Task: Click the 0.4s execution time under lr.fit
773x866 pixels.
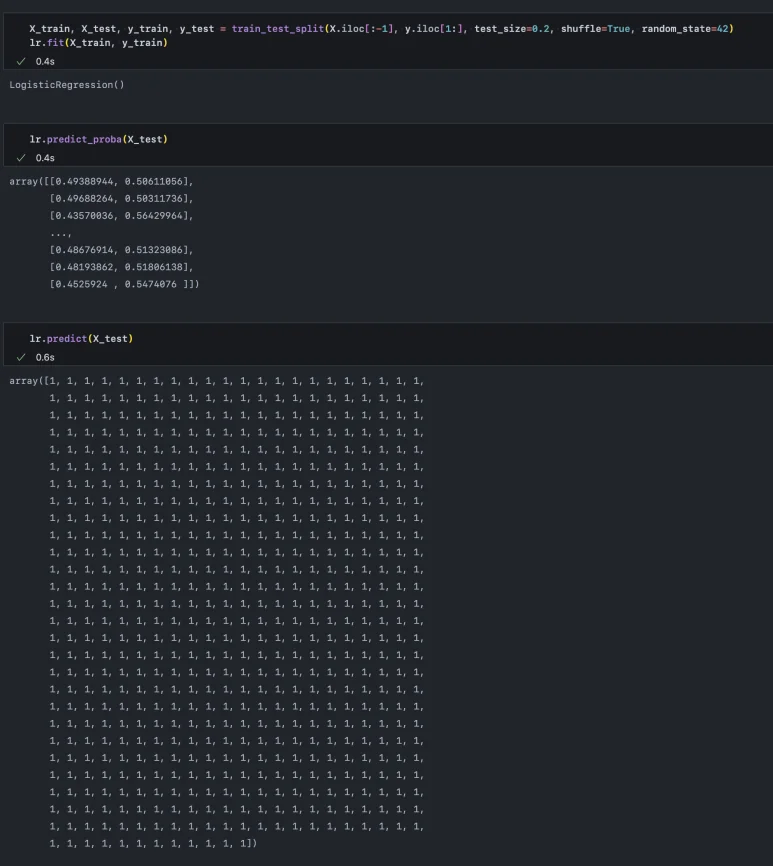Action: pos(45,61)
